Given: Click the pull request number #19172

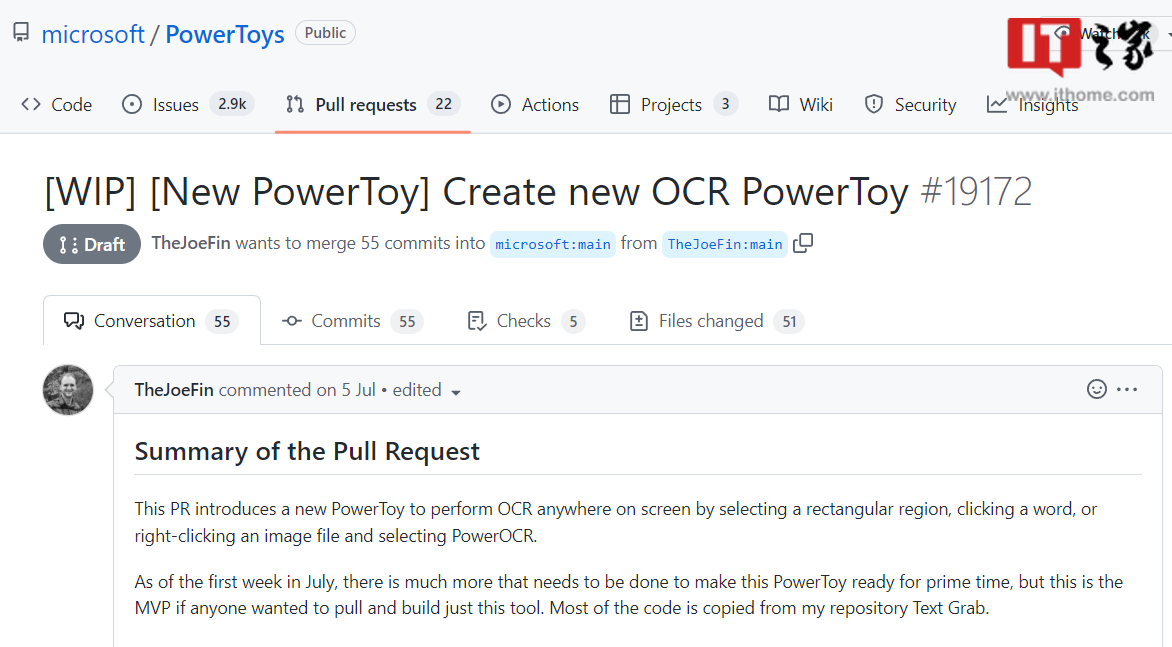Looking at the screenshot, I should (x=976, y=192).
